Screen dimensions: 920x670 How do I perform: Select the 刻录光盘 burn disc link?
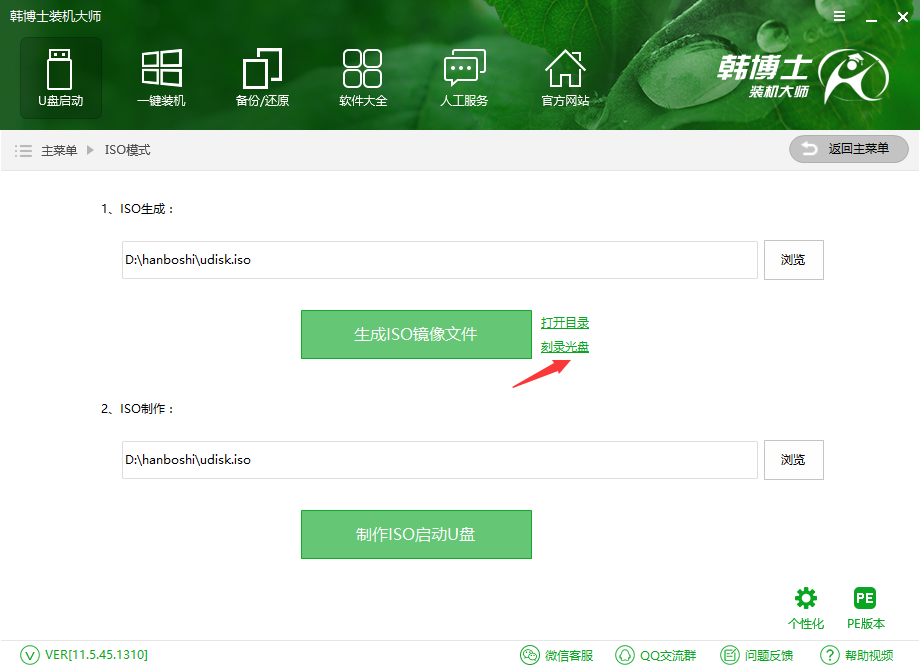pos(565,345)
